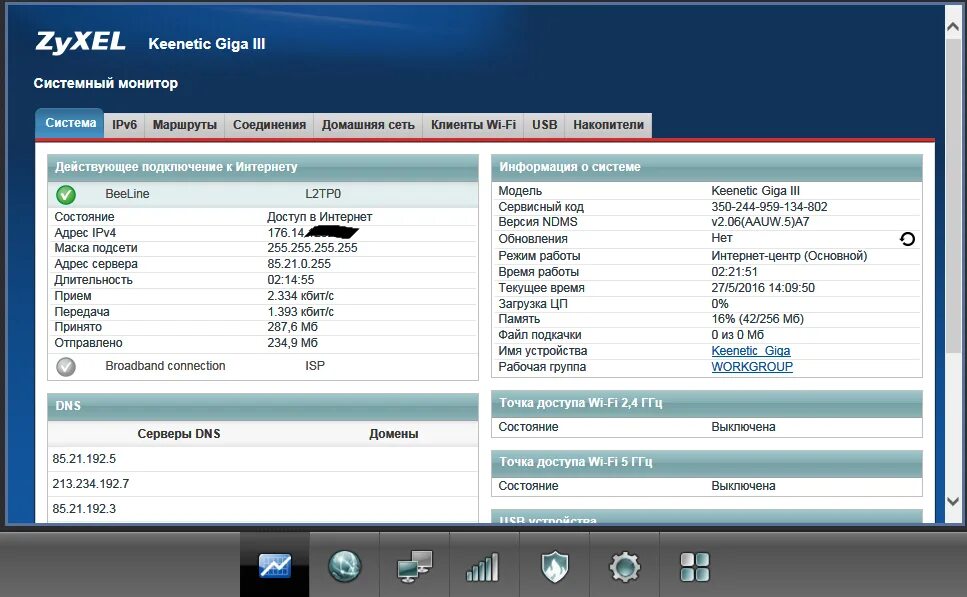Open the Соединения tab
Image resolution: width=967 pixels, height=597 pixels.
(x=270, y=125)
